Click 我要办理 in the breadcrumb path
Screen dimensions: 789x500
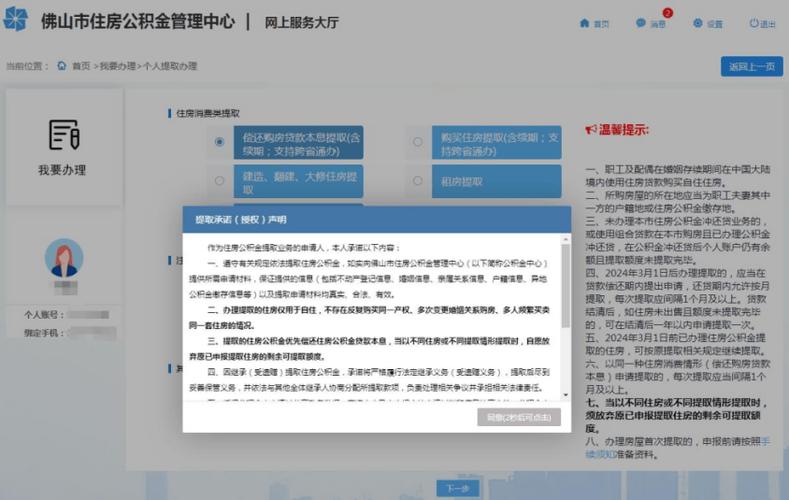tap(117, 66)
